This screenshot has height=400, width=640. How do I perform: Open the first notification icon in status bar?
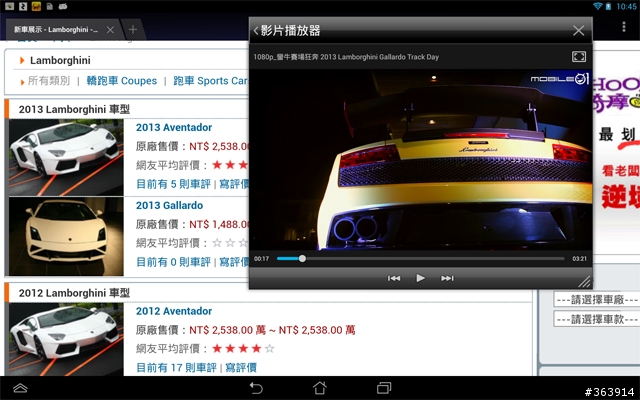[x=9, y=6]
